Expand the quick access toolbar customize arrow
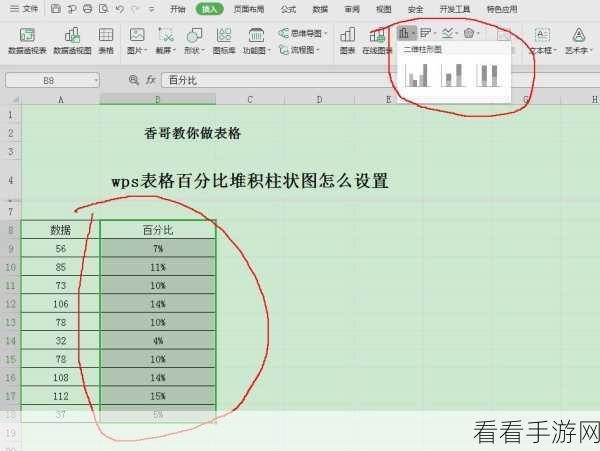Image resolution: width=600 pixels, height=451 pixels. (x=152, y=9)
